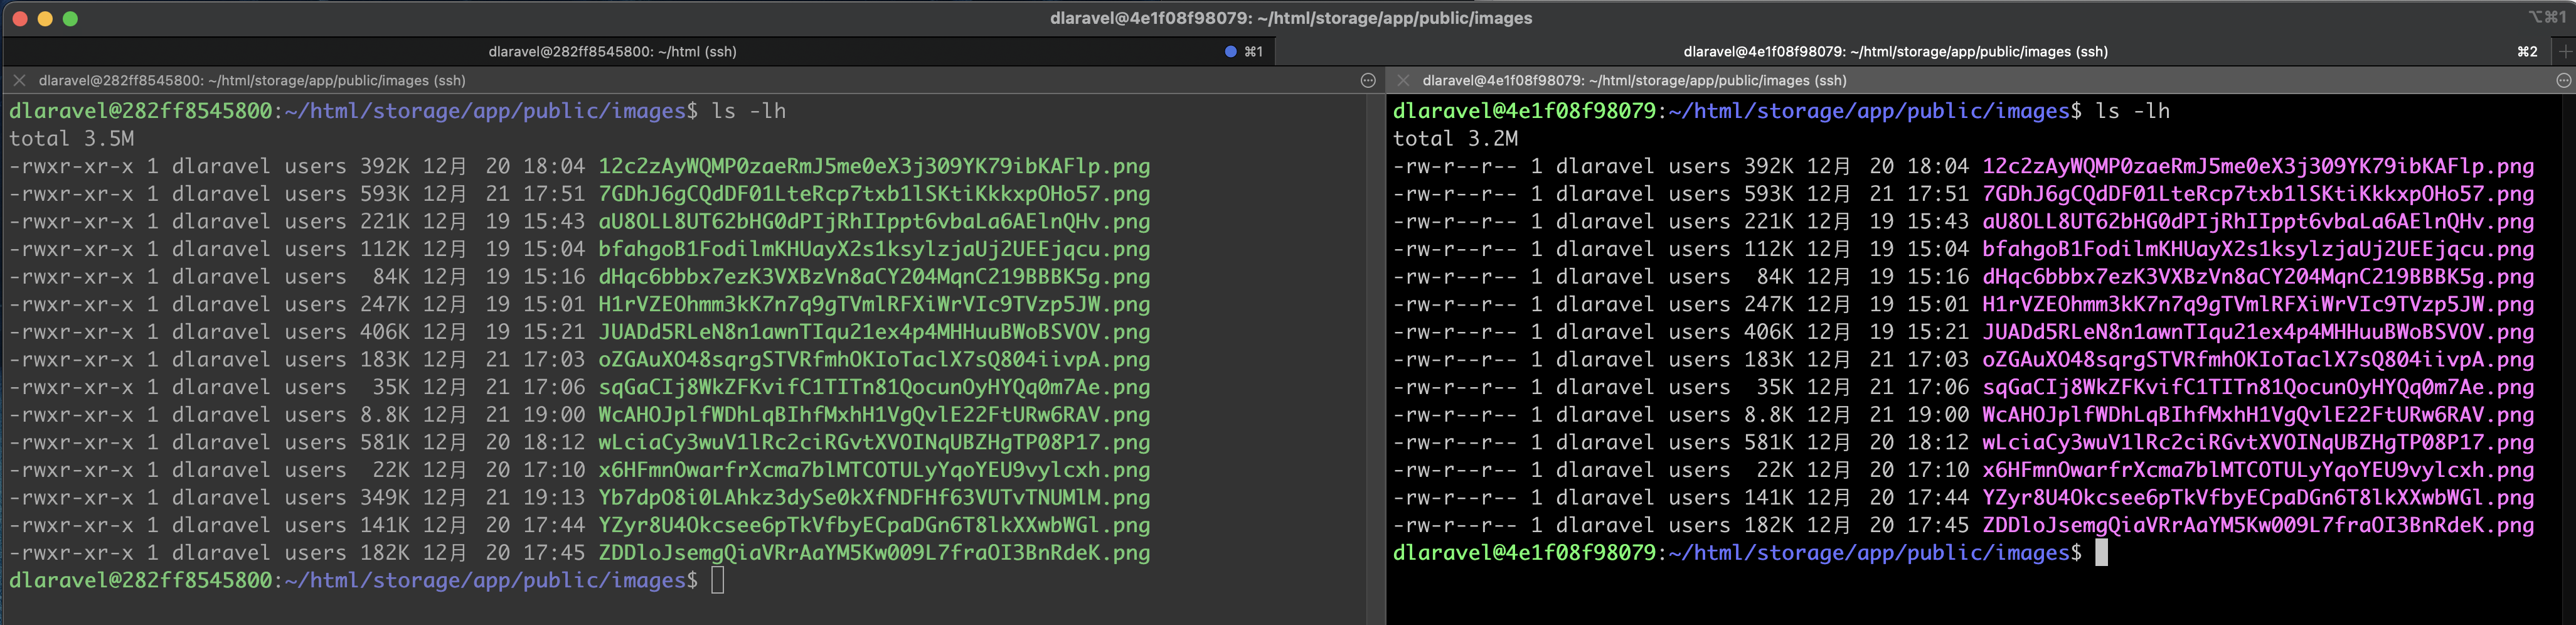Click left pane bottom prompt dlaravel@282ff8545800

(141, 580)
